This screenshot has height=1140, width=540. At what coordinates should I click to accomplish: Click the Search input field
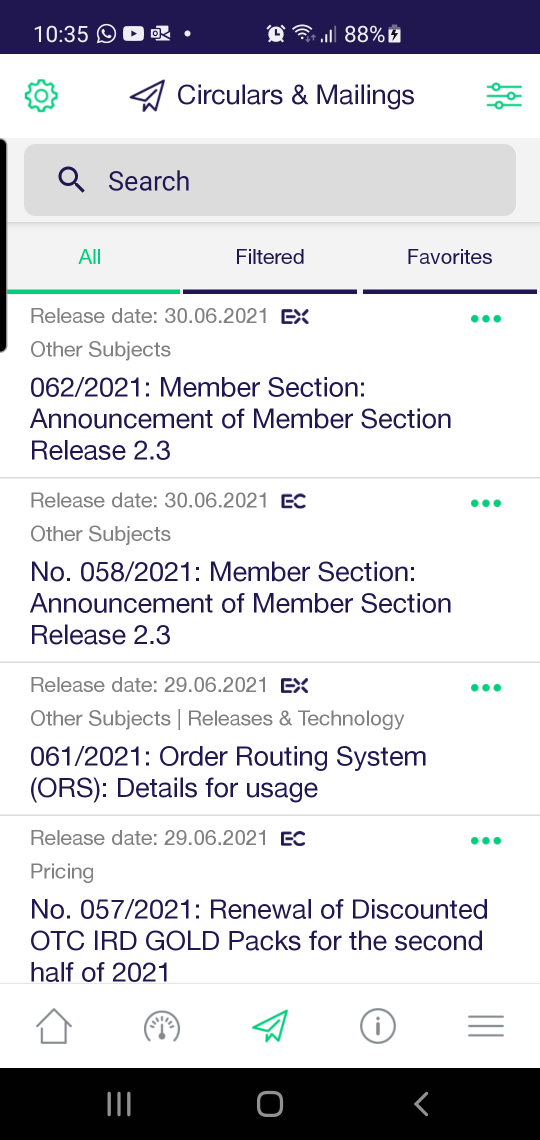[270, 180]
